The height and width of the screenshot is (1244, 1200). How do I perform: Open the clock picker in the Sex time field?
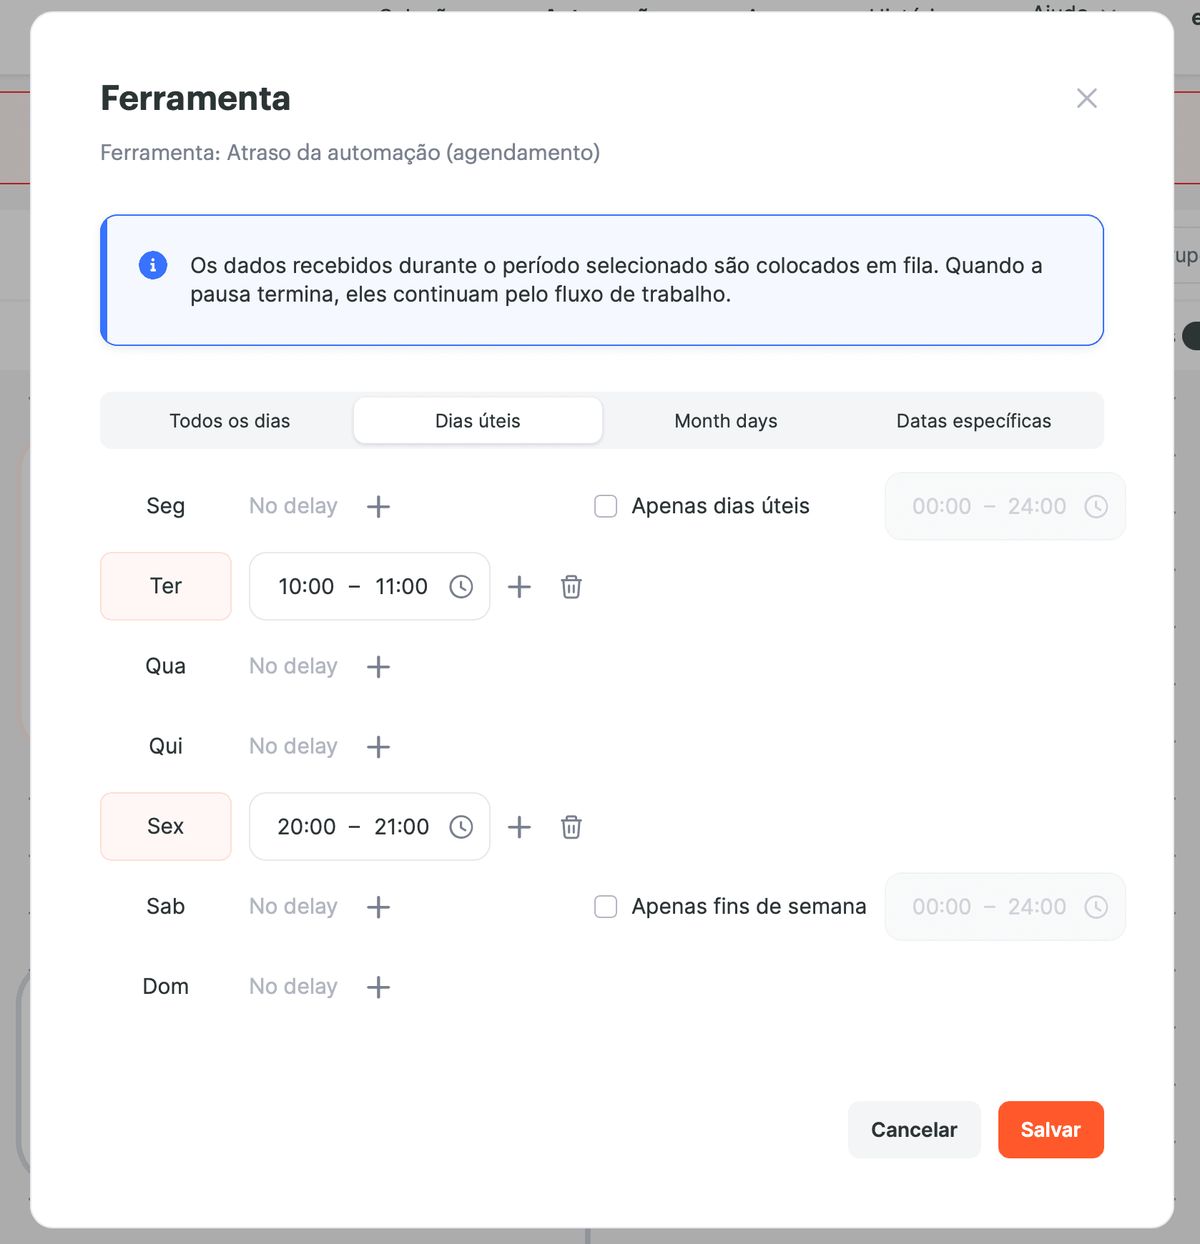[461, 826]
